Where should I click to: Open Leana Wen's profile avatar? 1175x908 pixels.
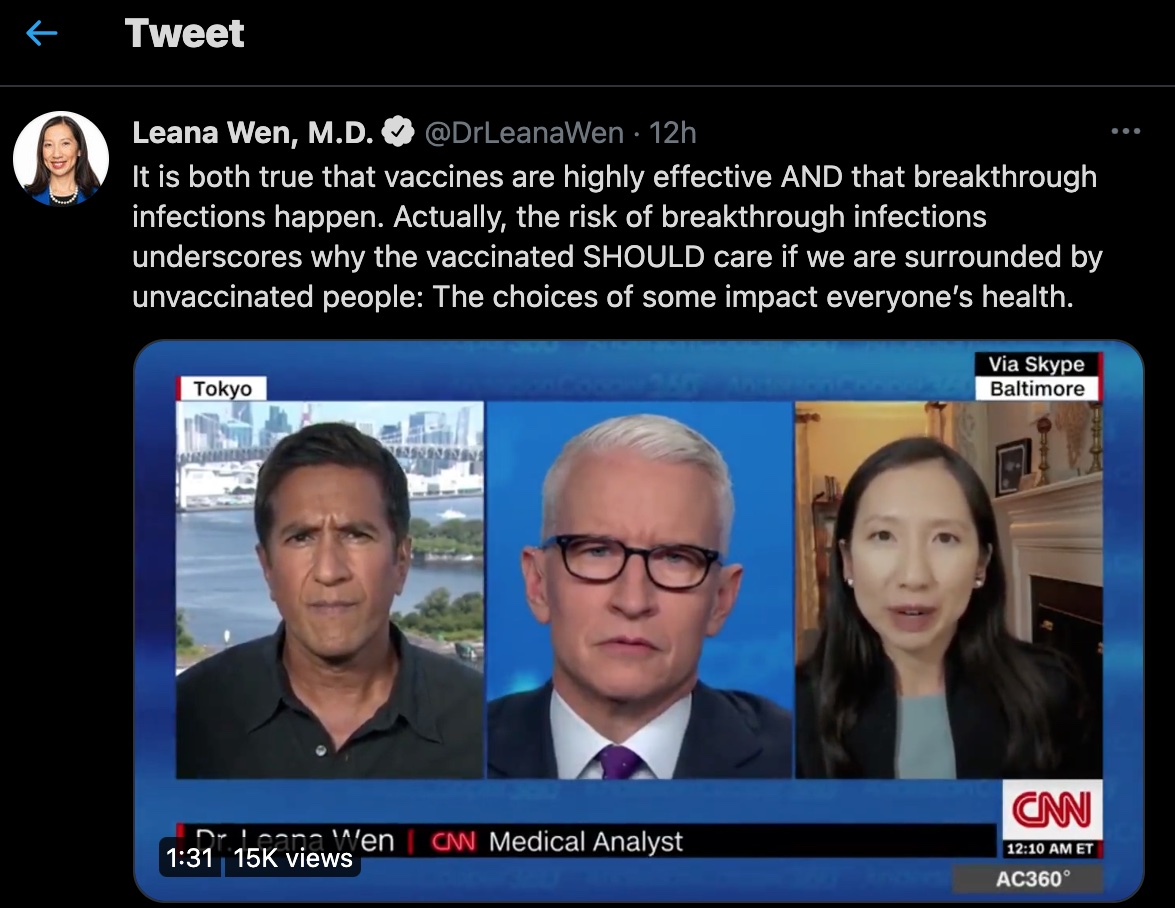coord(61,159)
